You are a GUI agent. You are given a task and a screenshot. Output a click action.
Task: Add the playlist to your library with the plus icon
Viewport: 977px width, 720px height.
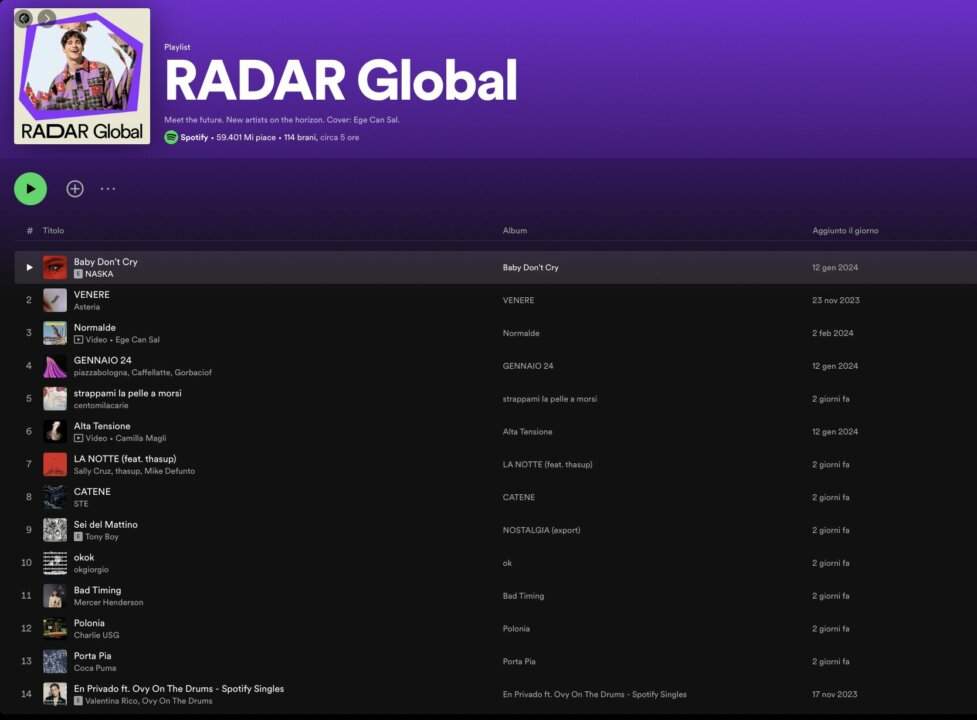click(74, 188)
